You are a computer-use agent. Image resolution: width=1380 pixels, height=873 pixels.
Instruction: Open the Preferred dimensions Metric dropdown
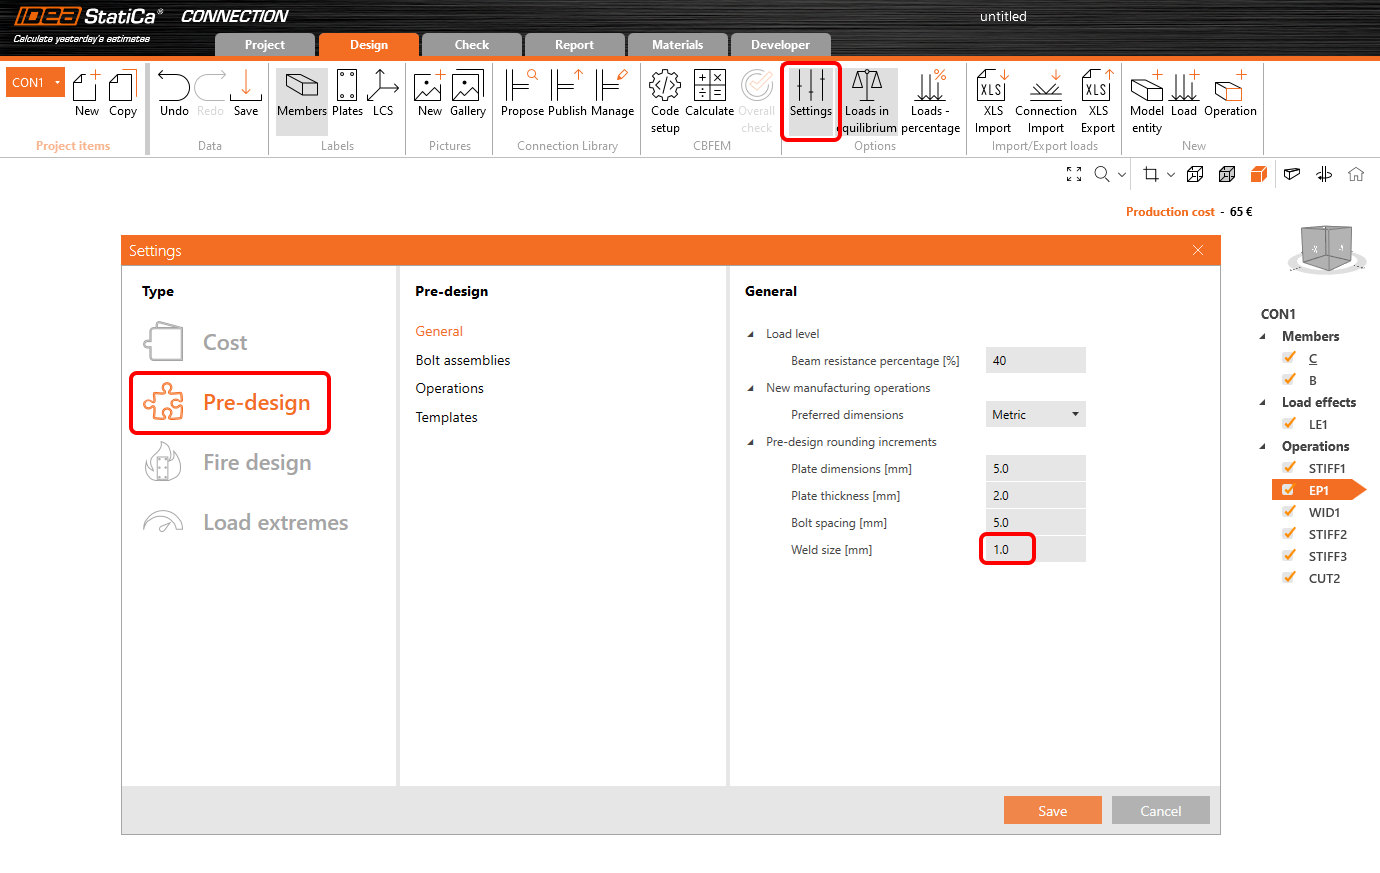click(1035, 414)
